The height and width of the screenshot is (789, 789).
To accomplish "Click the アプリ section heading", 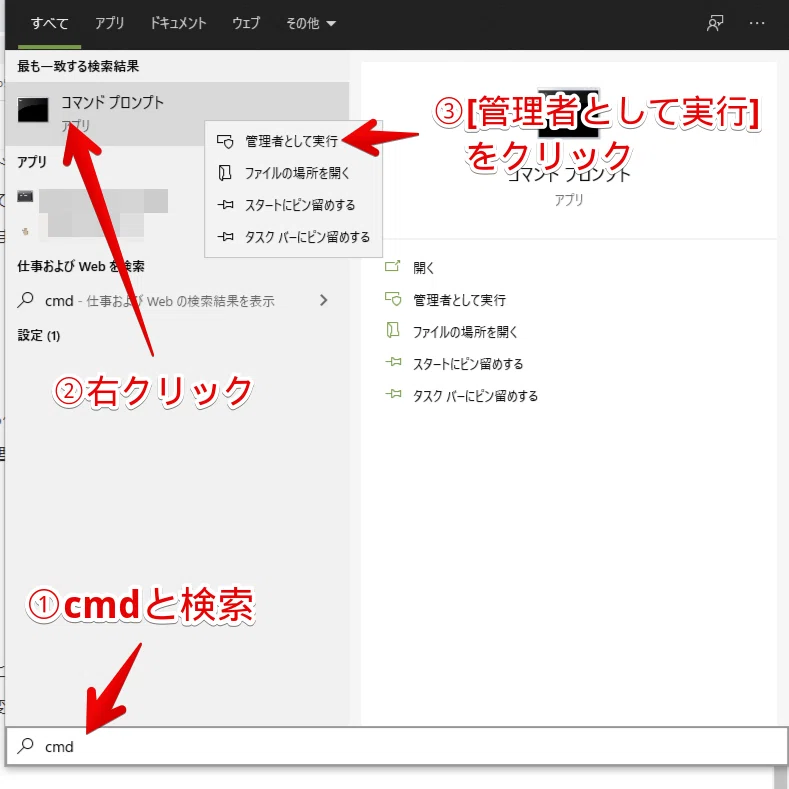I will 32,162.
